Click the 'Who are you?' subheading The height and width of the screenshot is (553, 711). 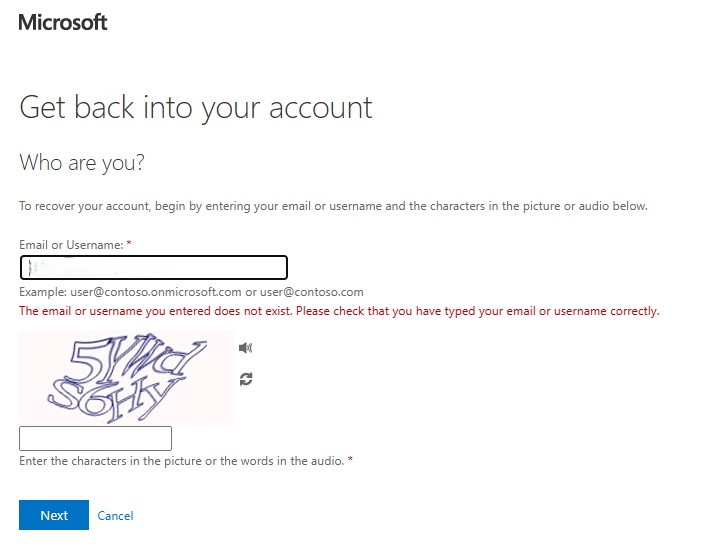coord(82,162)
